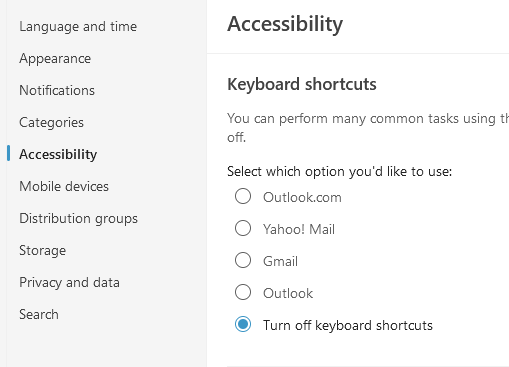Image resolution: width=509 pixels, height=367 pixels.
Task: Select the Outlook.com shortcuts radio button
Action: click(243, 196)
